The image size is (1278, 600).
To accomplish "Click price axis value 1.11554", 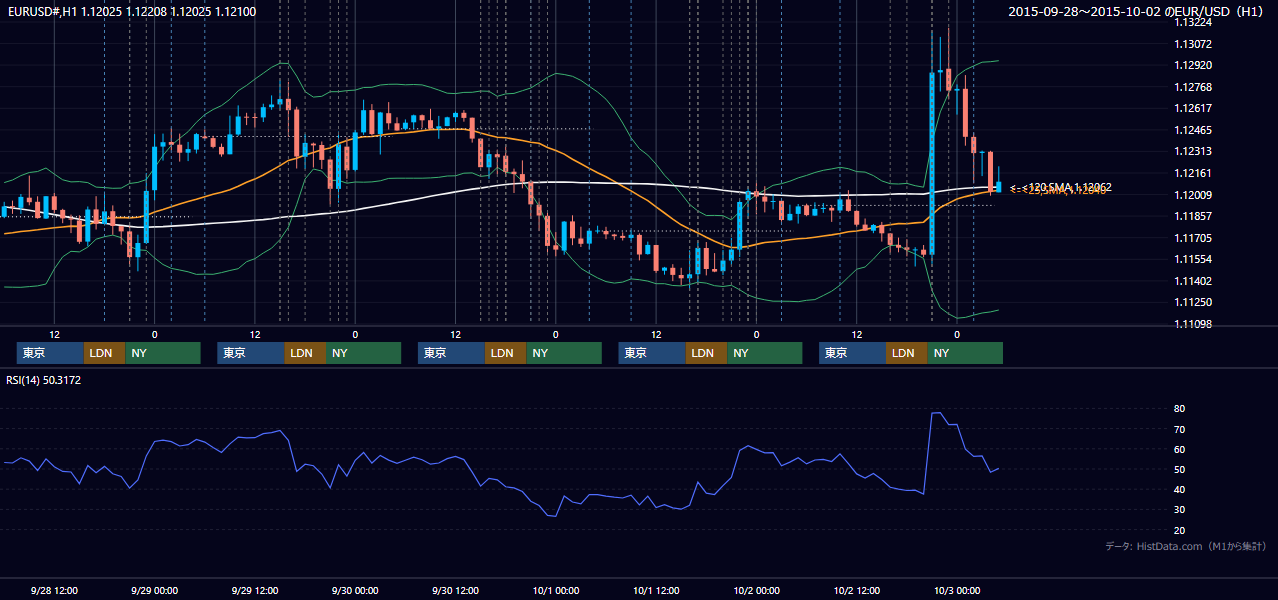I will [x=1193, y=259].
